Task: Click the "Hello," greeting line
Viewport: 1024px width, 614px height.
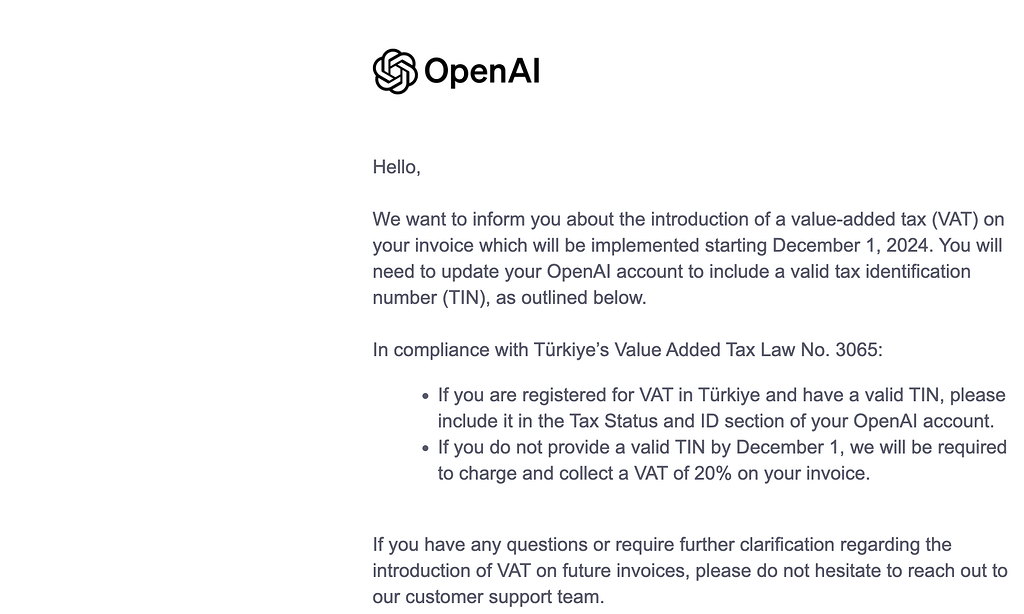Action: [x=396, y=167]
